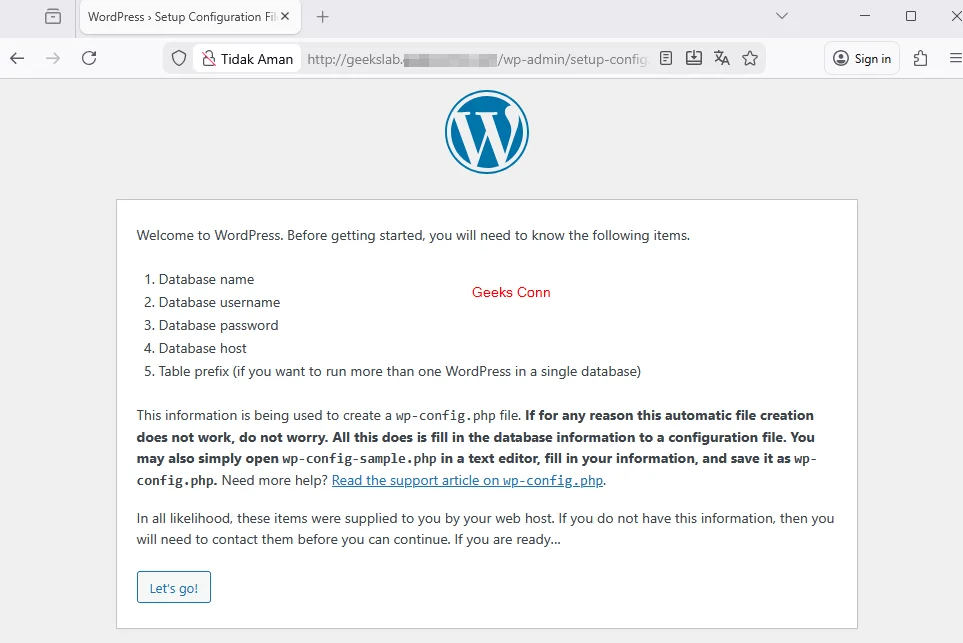Select the WordPress Setup Configuration tab
Viewport: 963px width, 643px height.
pyautogui.click(x=180, y=17)
